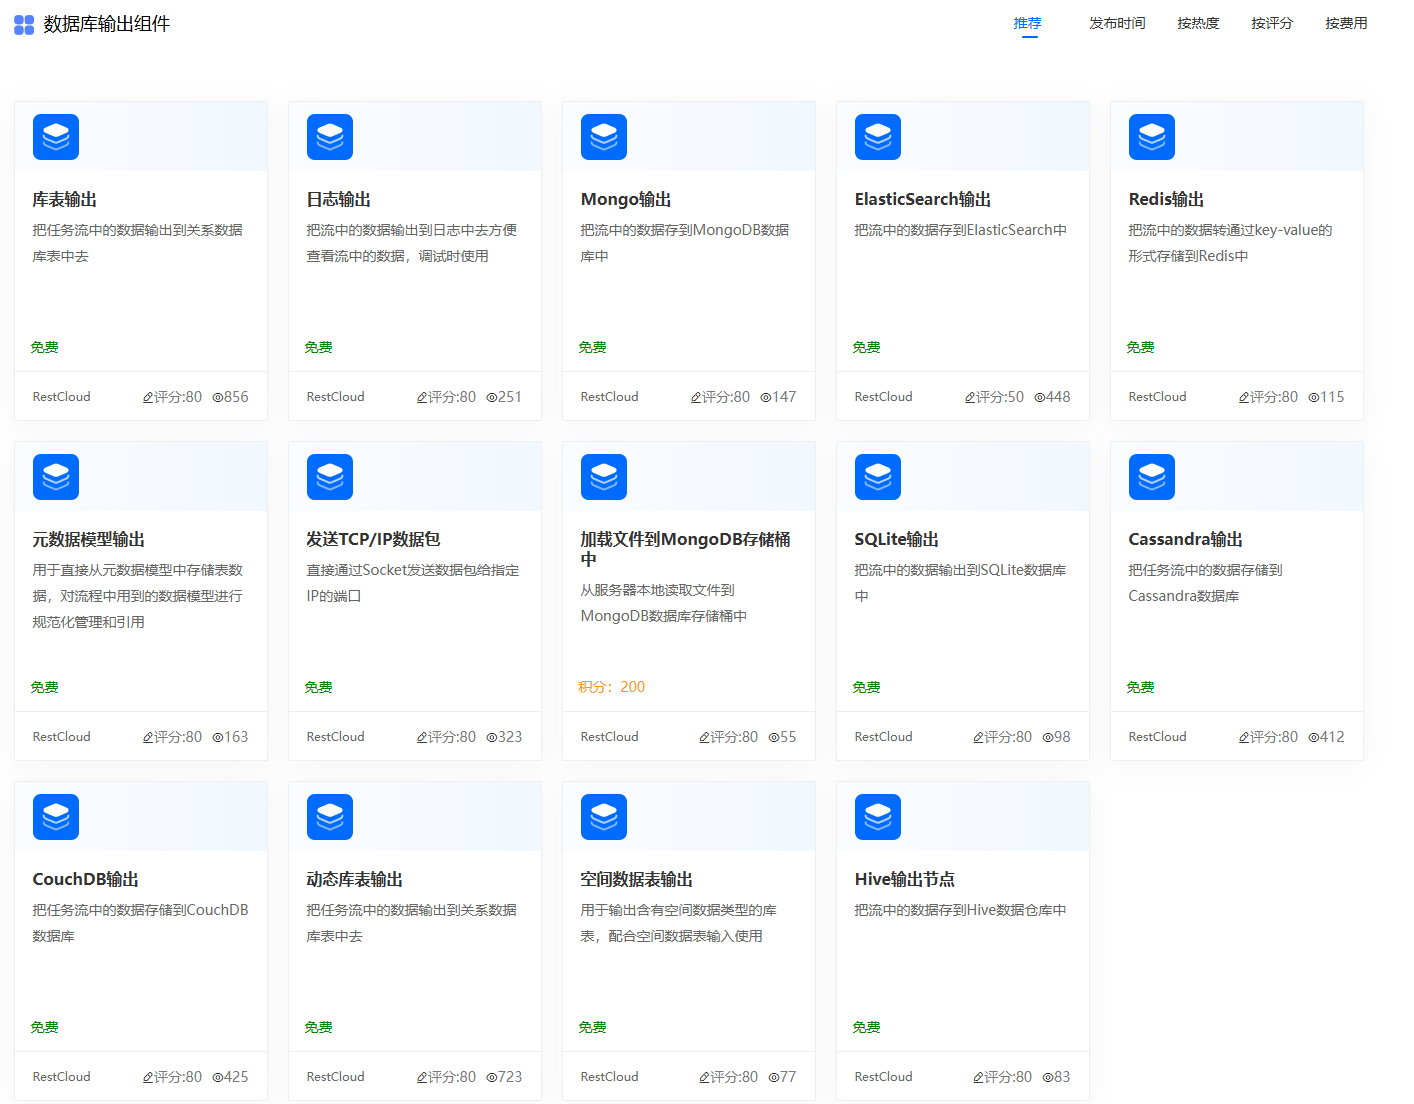Click the 数据库输出组件 page title
1414x1104 pixels.
point(107,24)
